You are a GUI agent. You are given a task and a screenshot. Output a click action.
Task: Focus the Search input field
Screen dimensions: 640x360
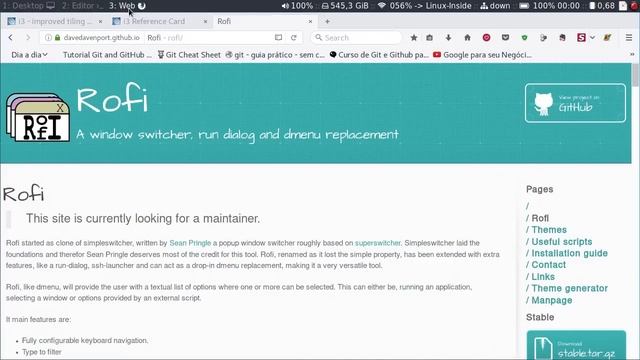click(356, 38)
